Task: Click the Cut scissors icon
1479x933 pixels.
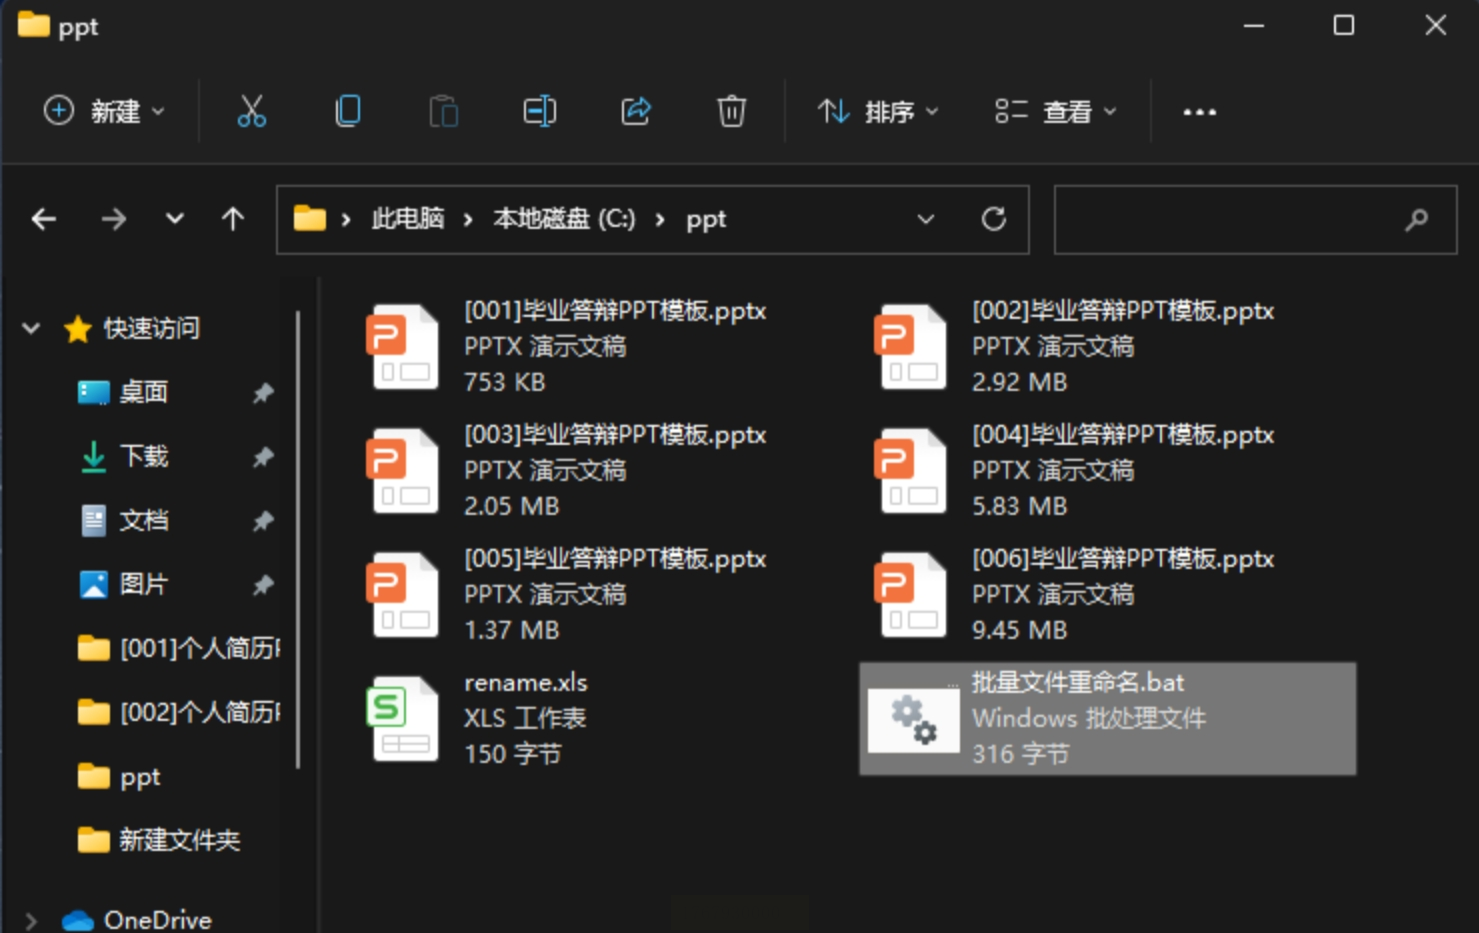Action: tap(251, 111)
